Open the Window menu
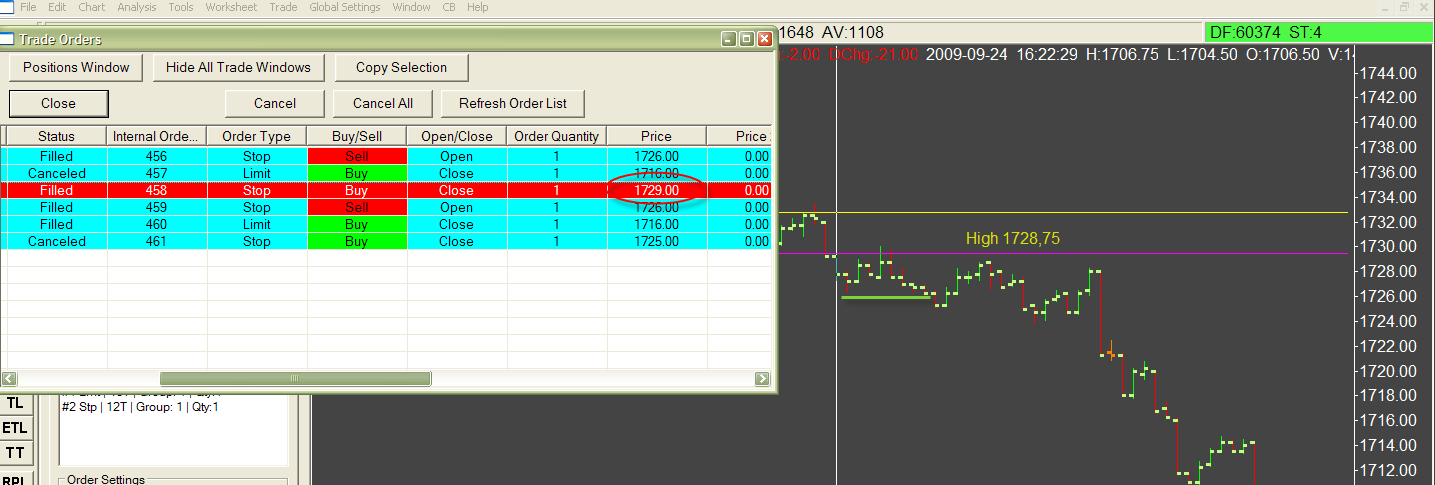This screenshot has height=485, width=1435. tap(411, 7)
